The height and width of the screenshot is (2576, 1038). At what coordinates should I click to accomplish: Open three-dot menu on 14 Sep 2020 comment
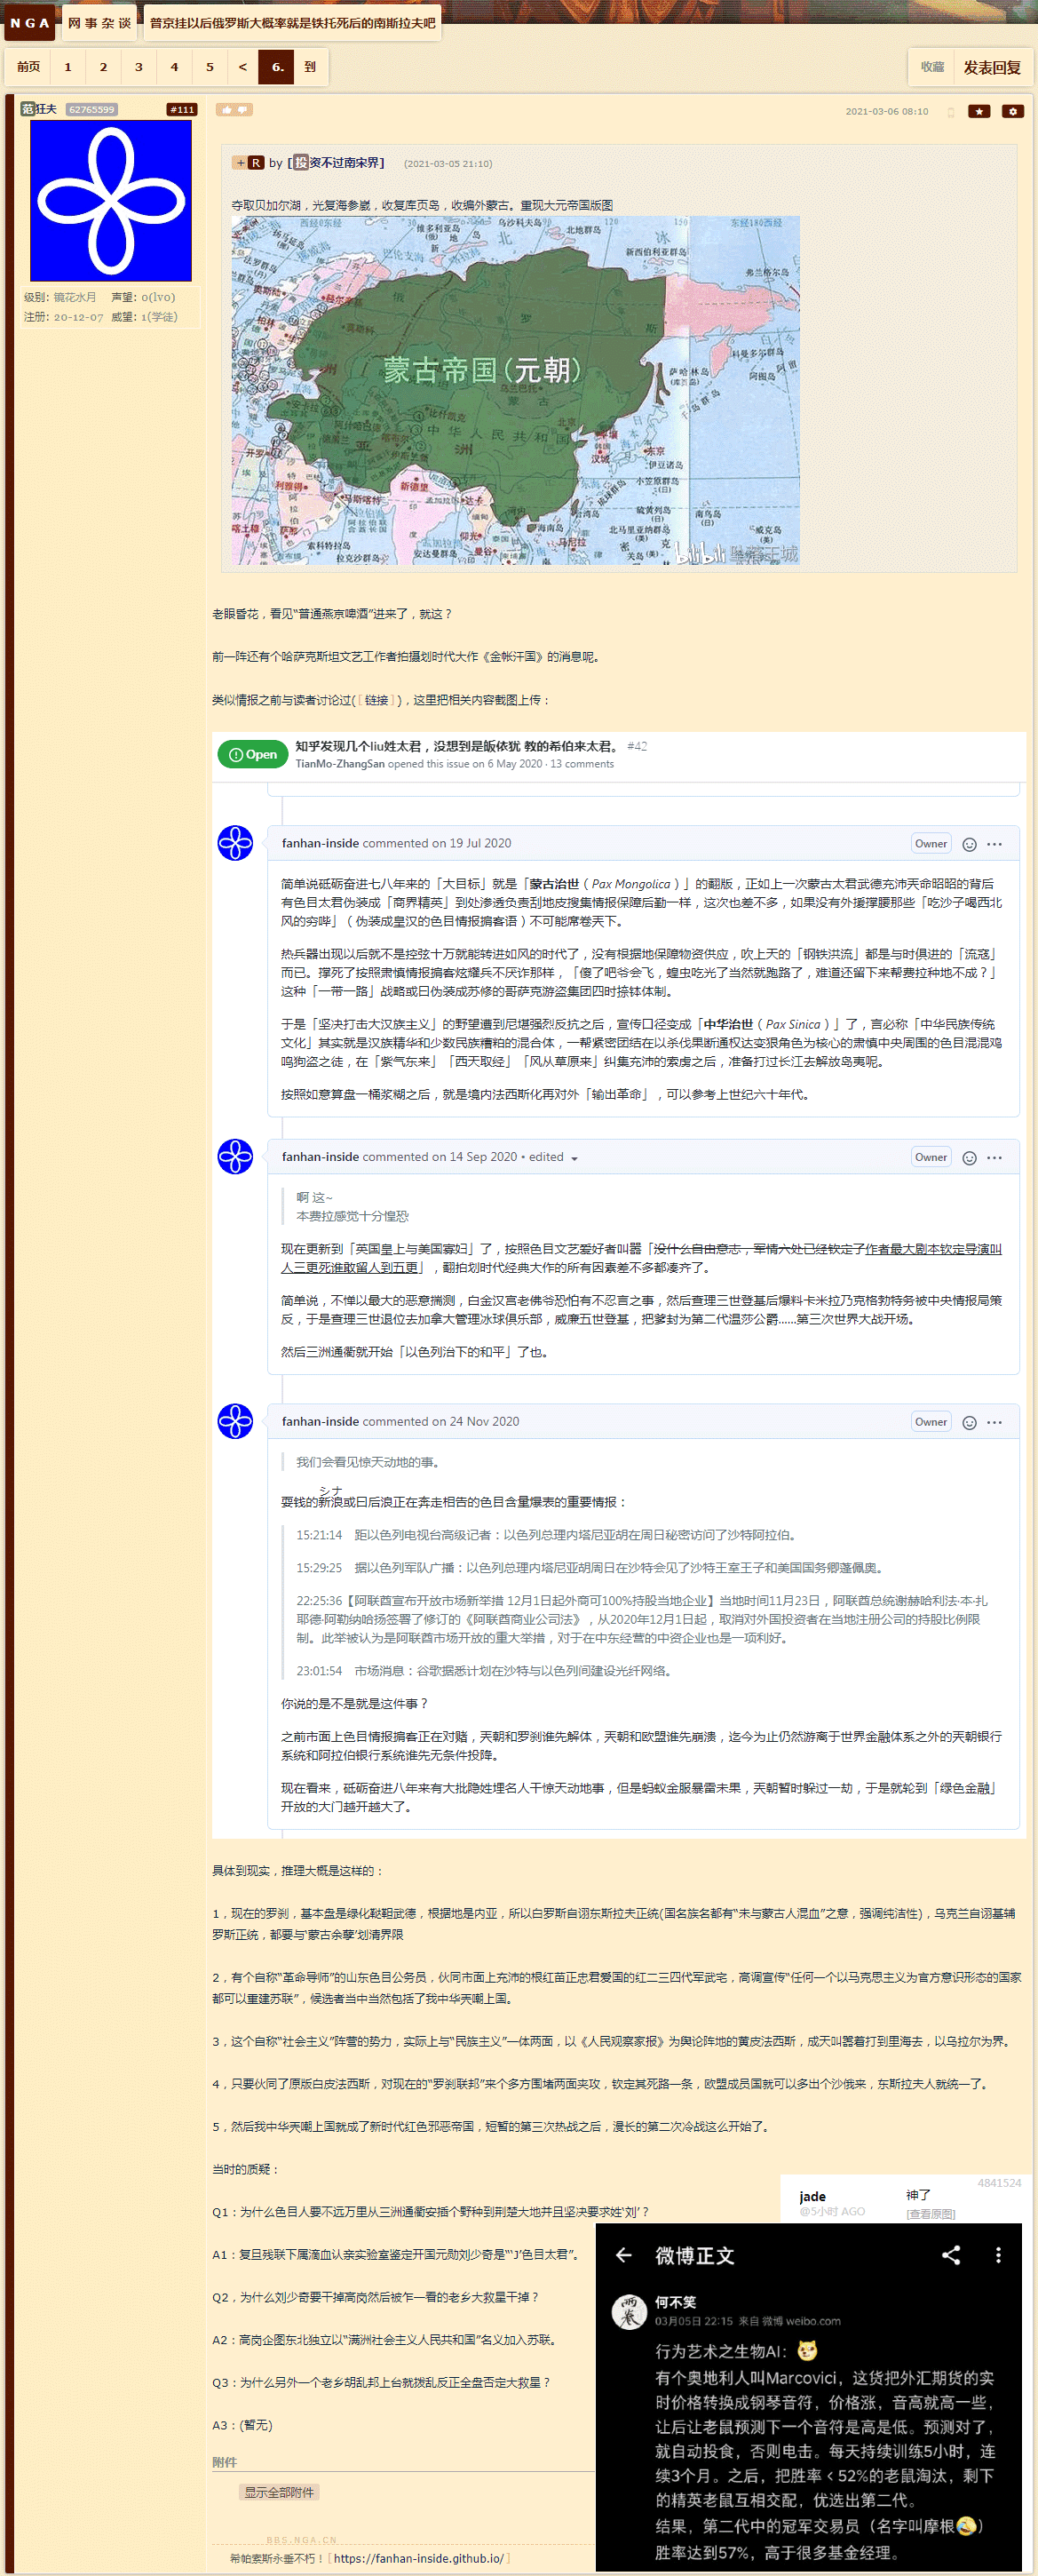(x=994, y=1158)
